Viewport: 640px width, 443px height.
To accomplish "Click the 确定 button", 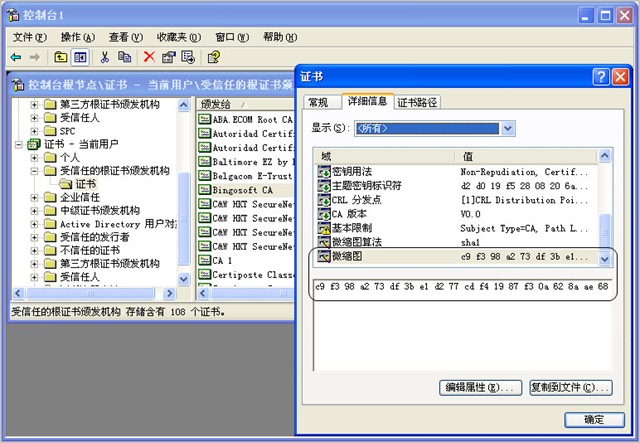I will (595, 419).
